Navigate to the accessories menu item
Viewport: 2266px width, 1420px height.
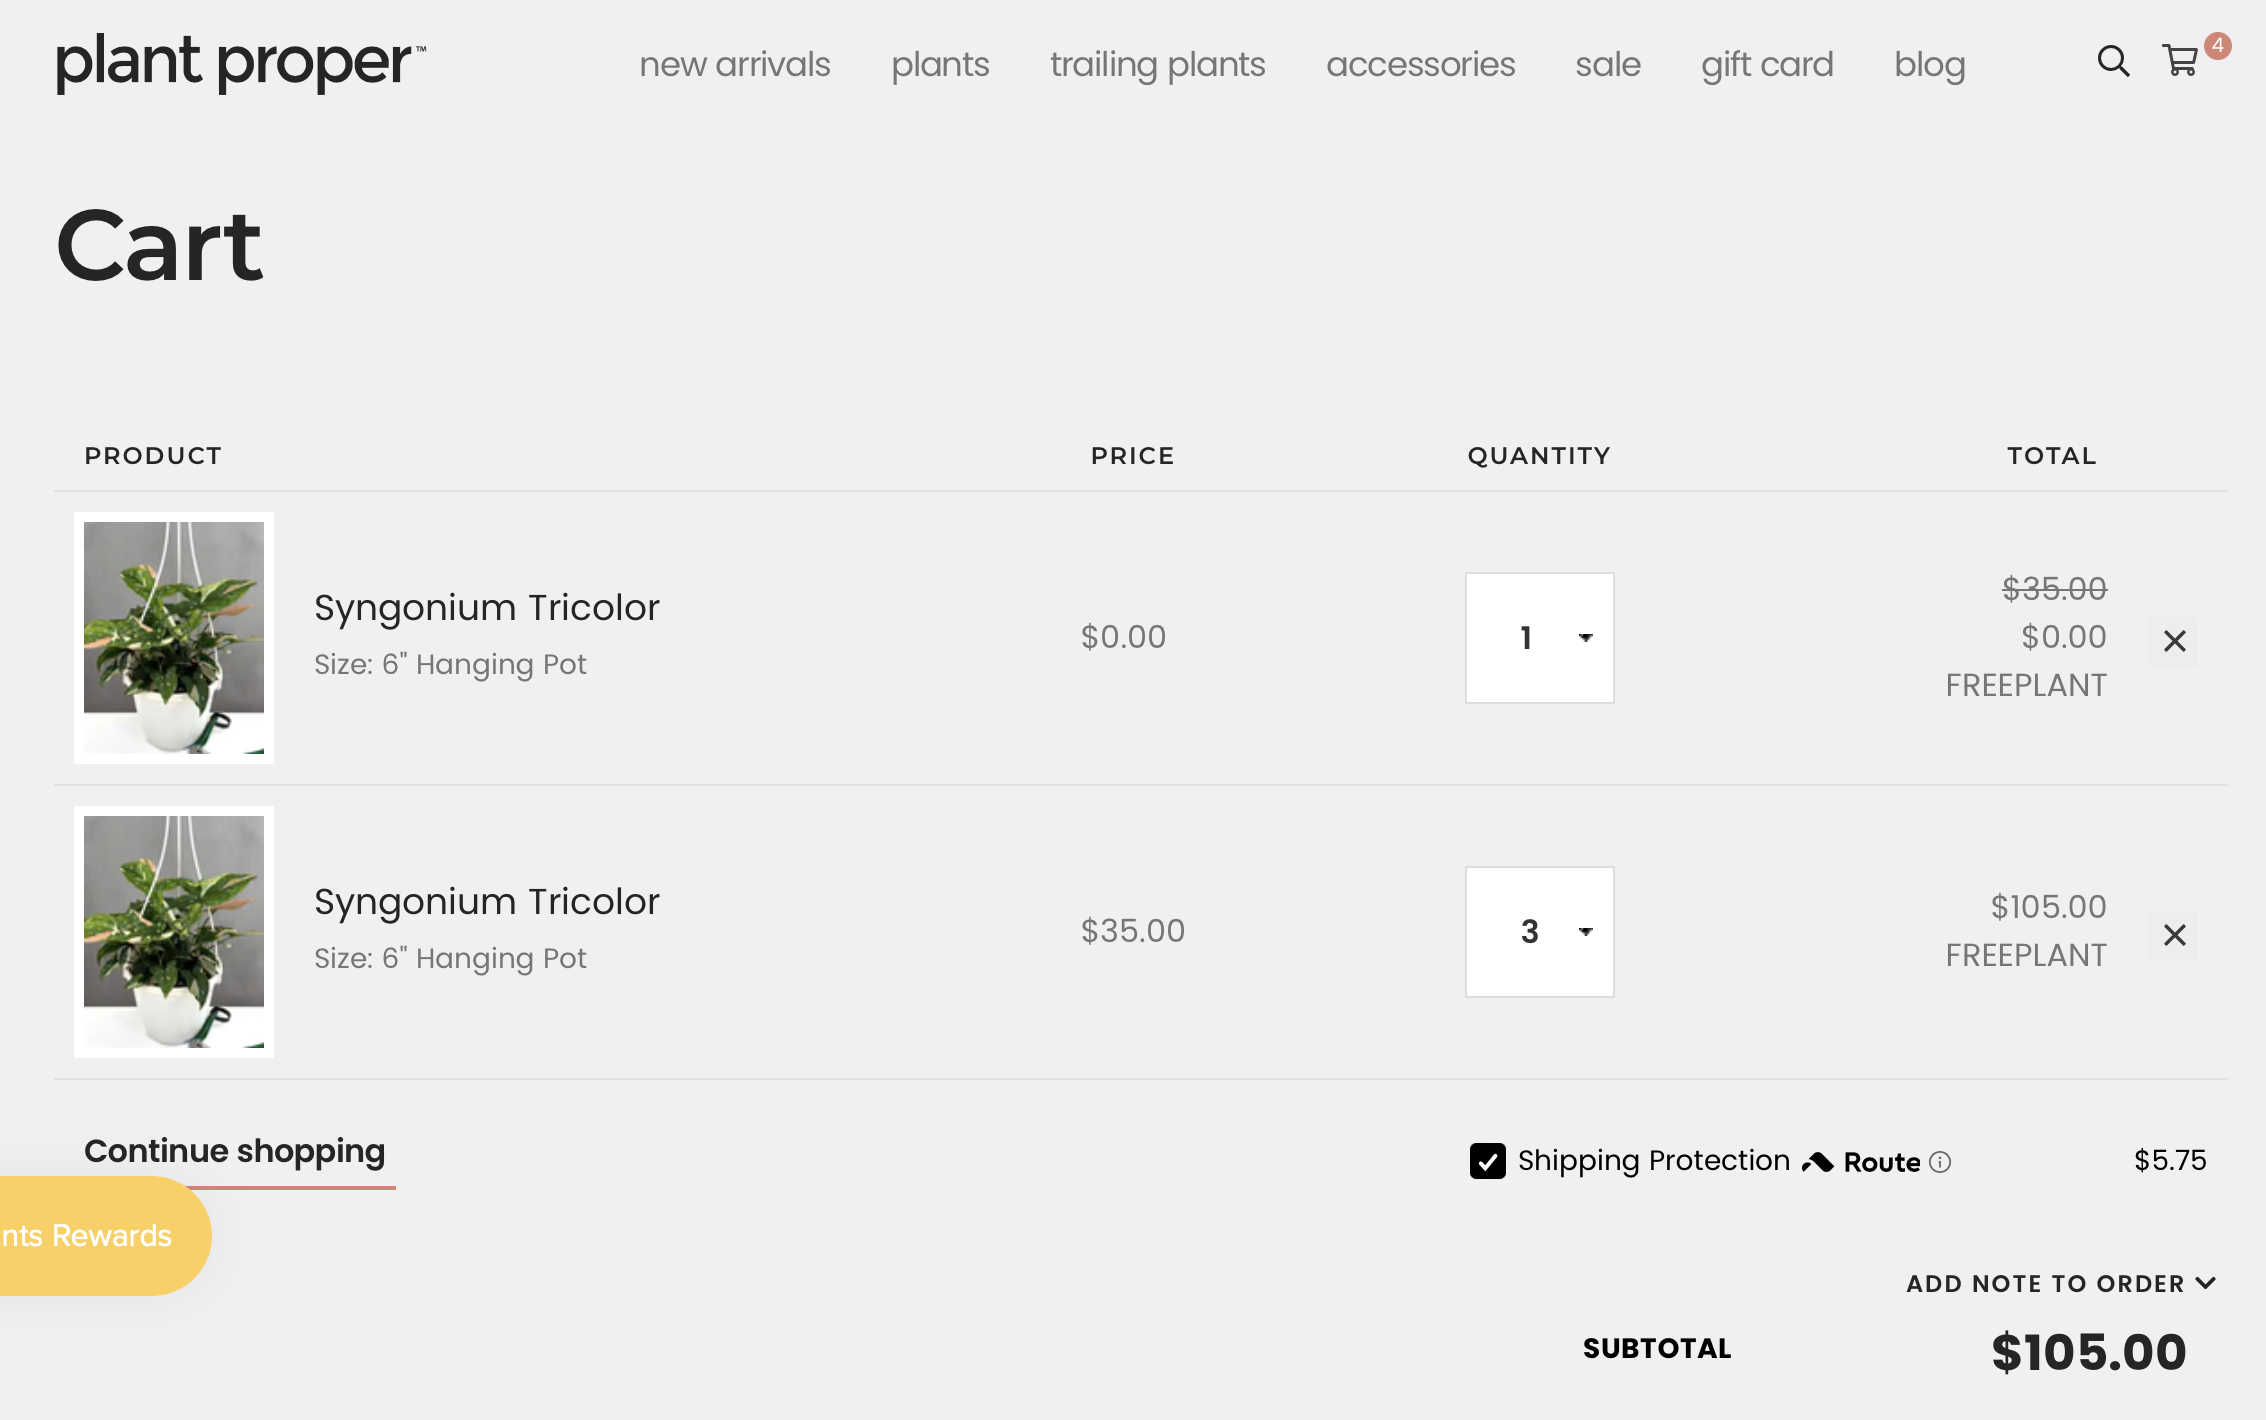1420,65
